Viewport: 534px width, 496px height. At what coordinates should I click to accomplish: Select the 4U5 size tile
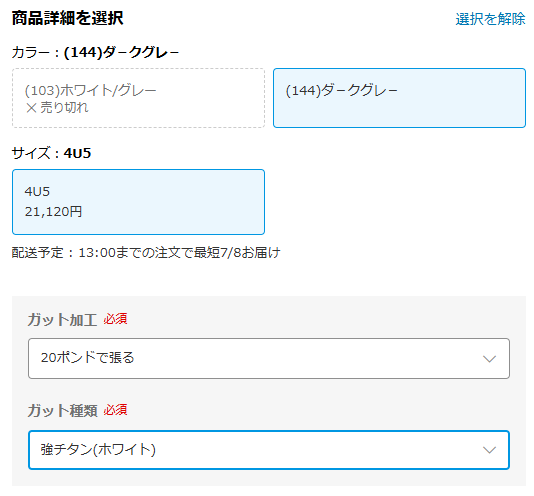pos(138,202)
